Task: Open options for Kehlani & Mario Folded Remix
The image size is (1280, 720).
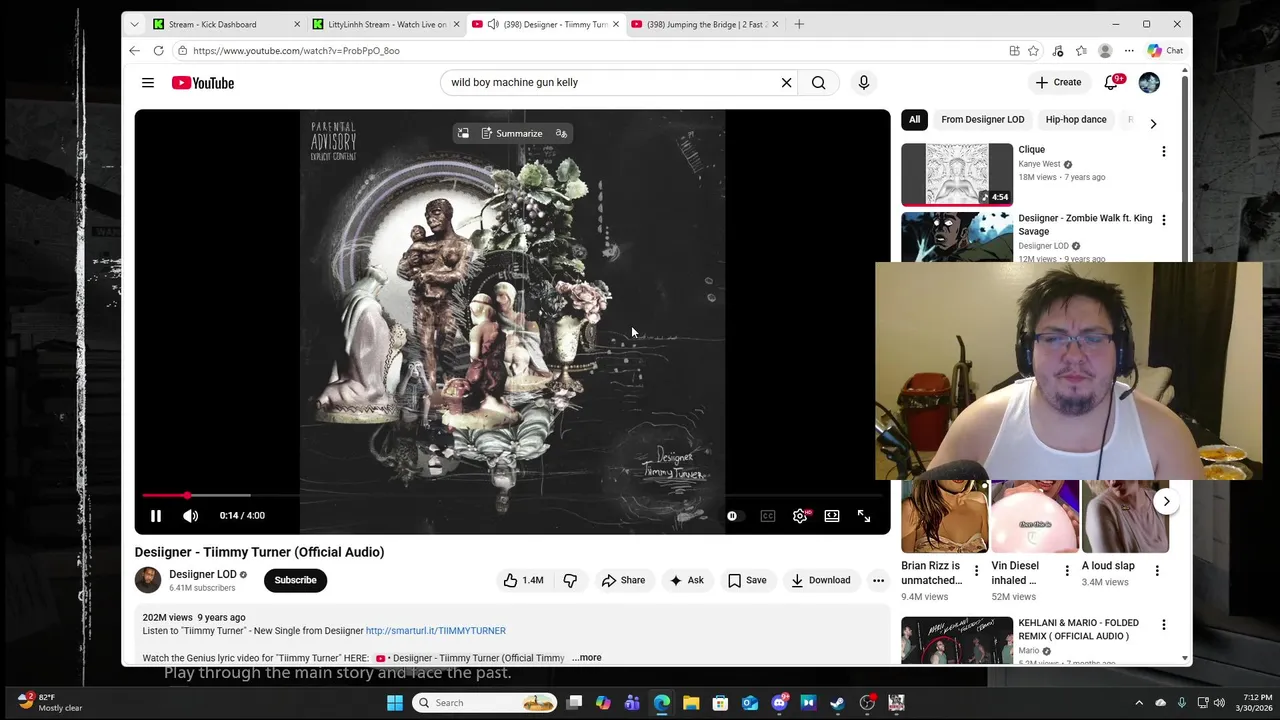Action: coord(1163,625)
